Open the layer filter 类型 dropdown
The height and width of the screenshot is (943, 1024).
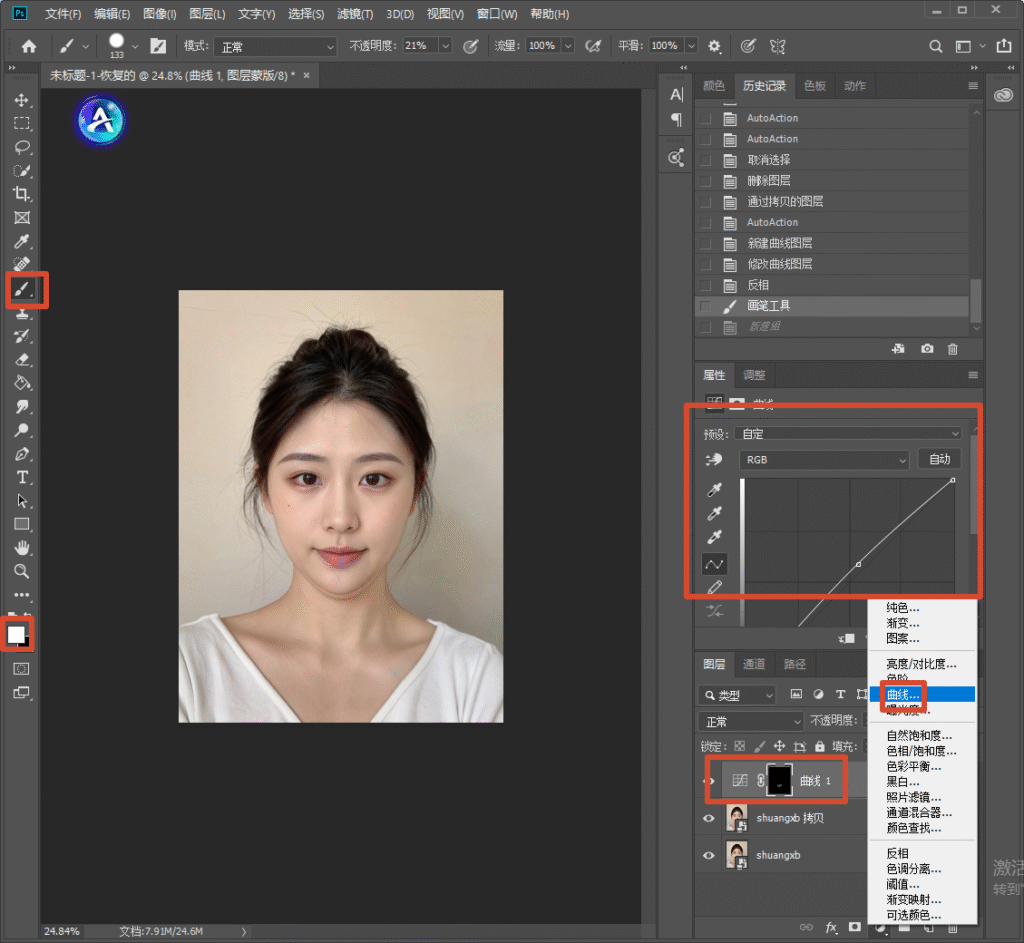coord(737,695)
